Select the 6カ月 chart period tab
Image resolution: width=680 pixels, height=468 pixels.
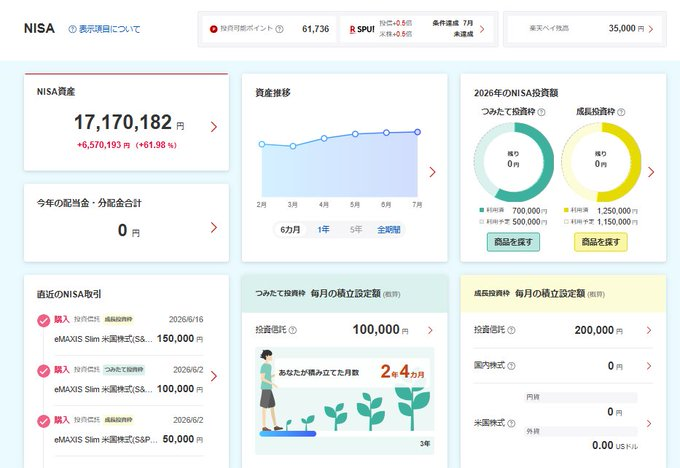tap(290, 229)
